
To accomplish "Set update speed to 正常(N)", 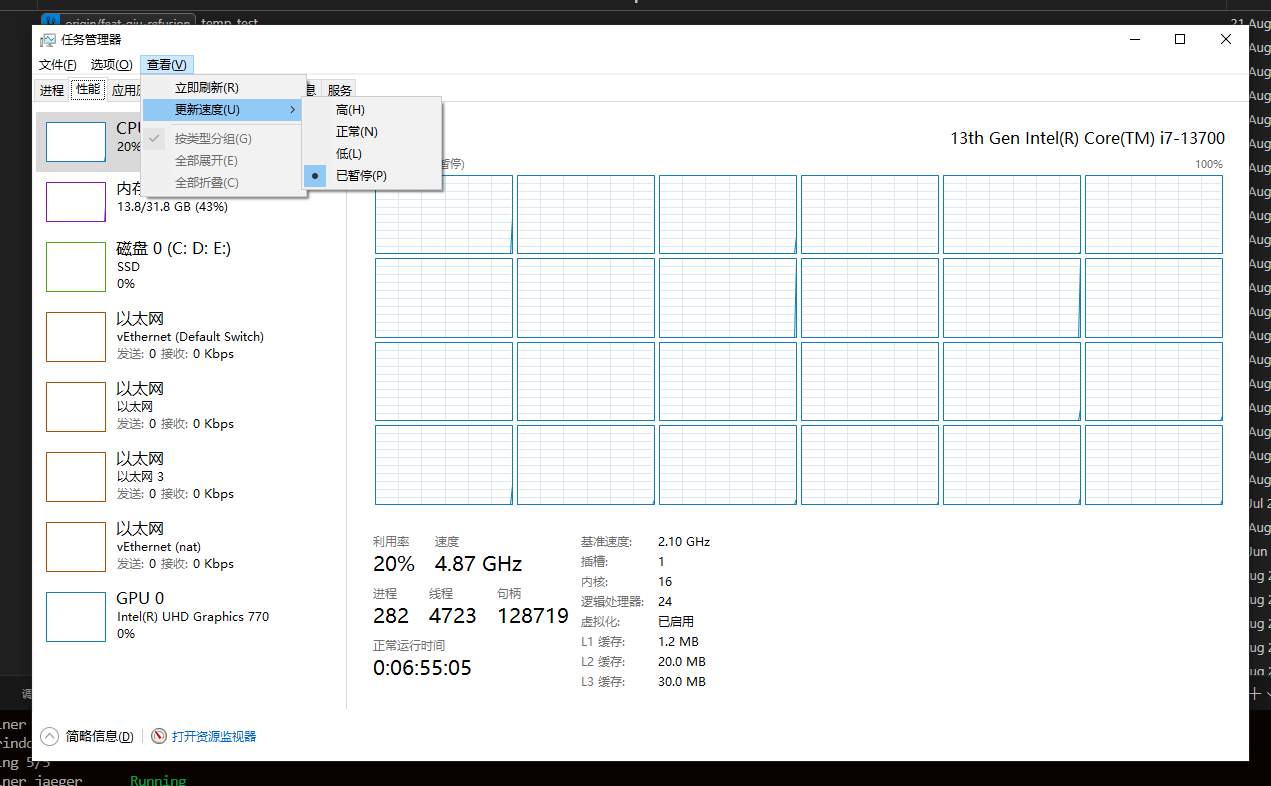I will pos(372,132).
